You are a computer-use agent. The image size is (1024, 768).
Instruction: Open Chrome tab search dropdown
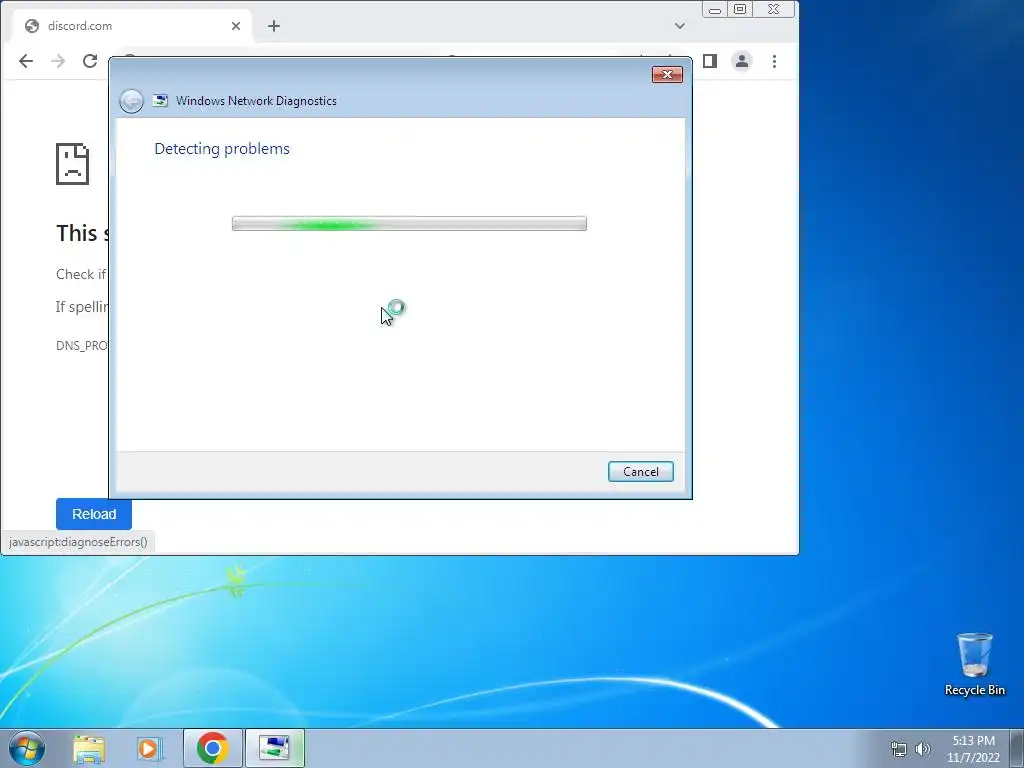point(680,26)
